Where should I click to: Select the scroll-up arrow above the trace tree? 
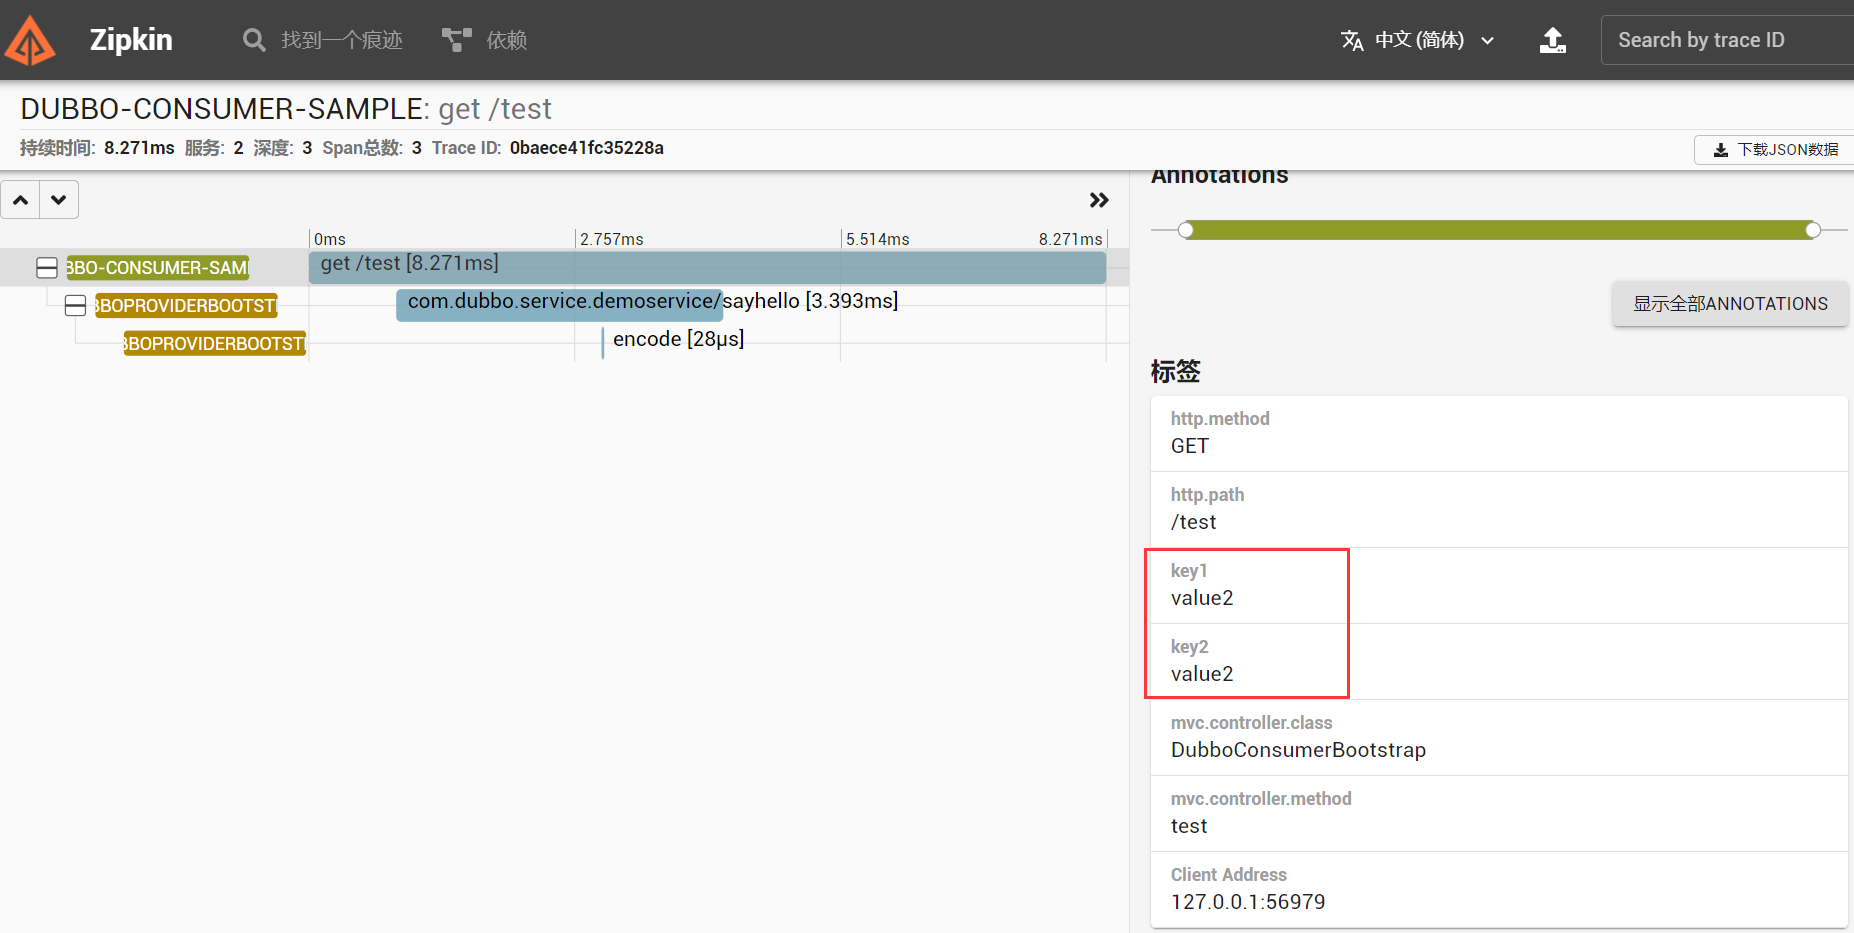pyautogui.click(x=19, y=199)
